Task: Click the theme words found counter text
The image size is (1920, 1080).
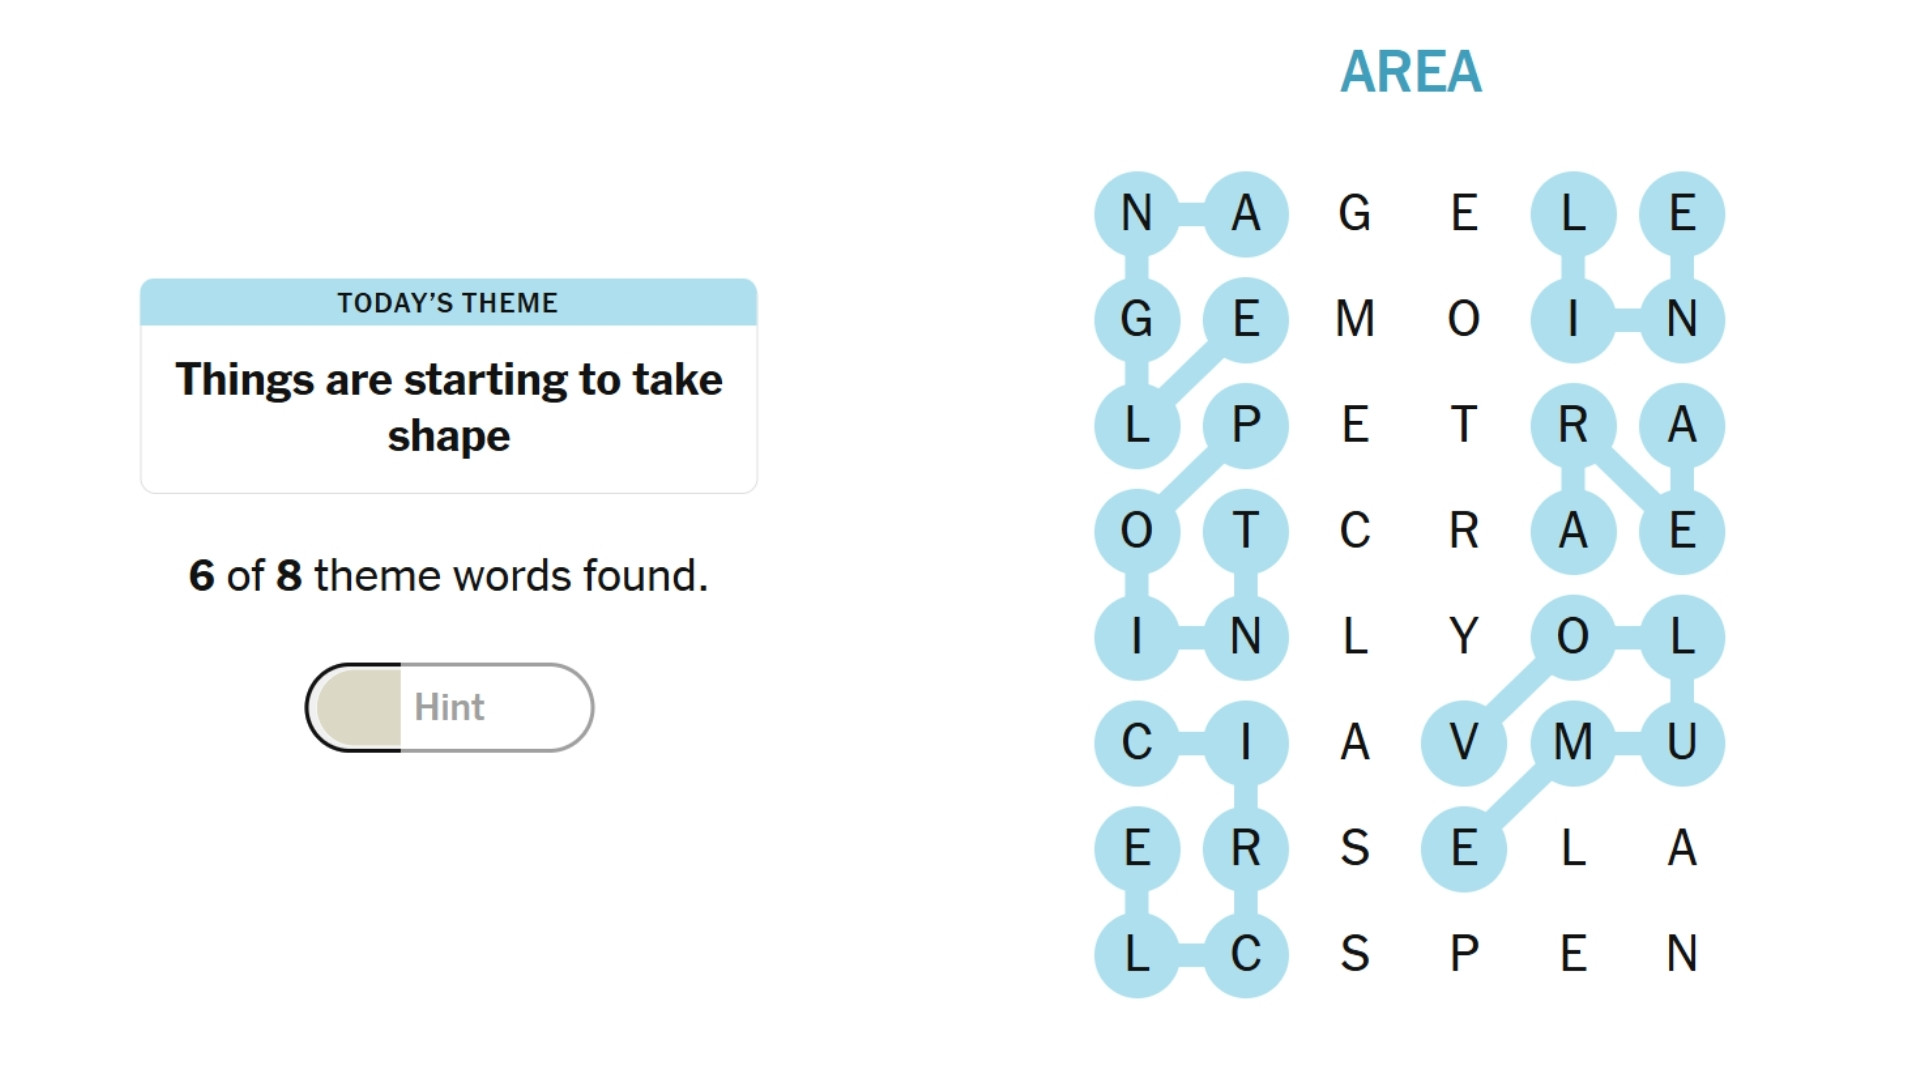Action: pyautogui.click(x=449, y=575)
